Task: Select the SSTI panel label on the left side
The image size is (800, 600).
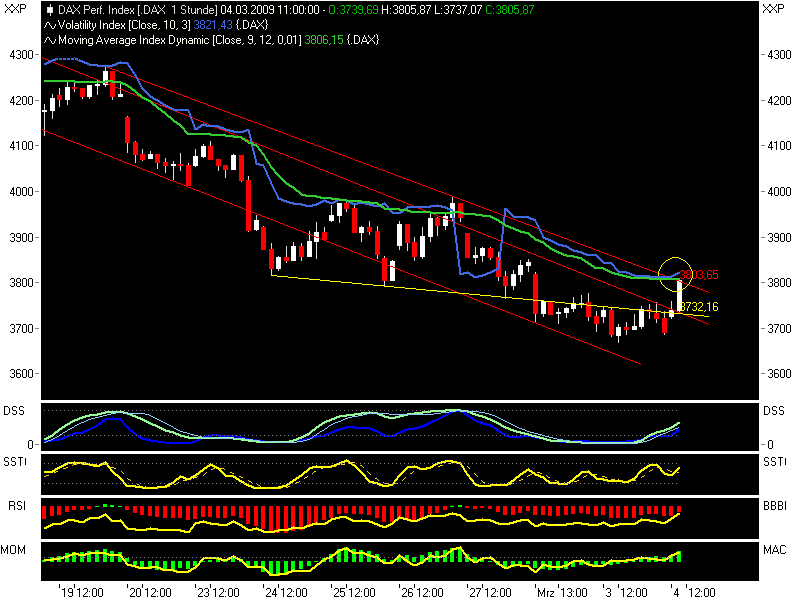Action: pyautogui.click(x=16, y=460)
